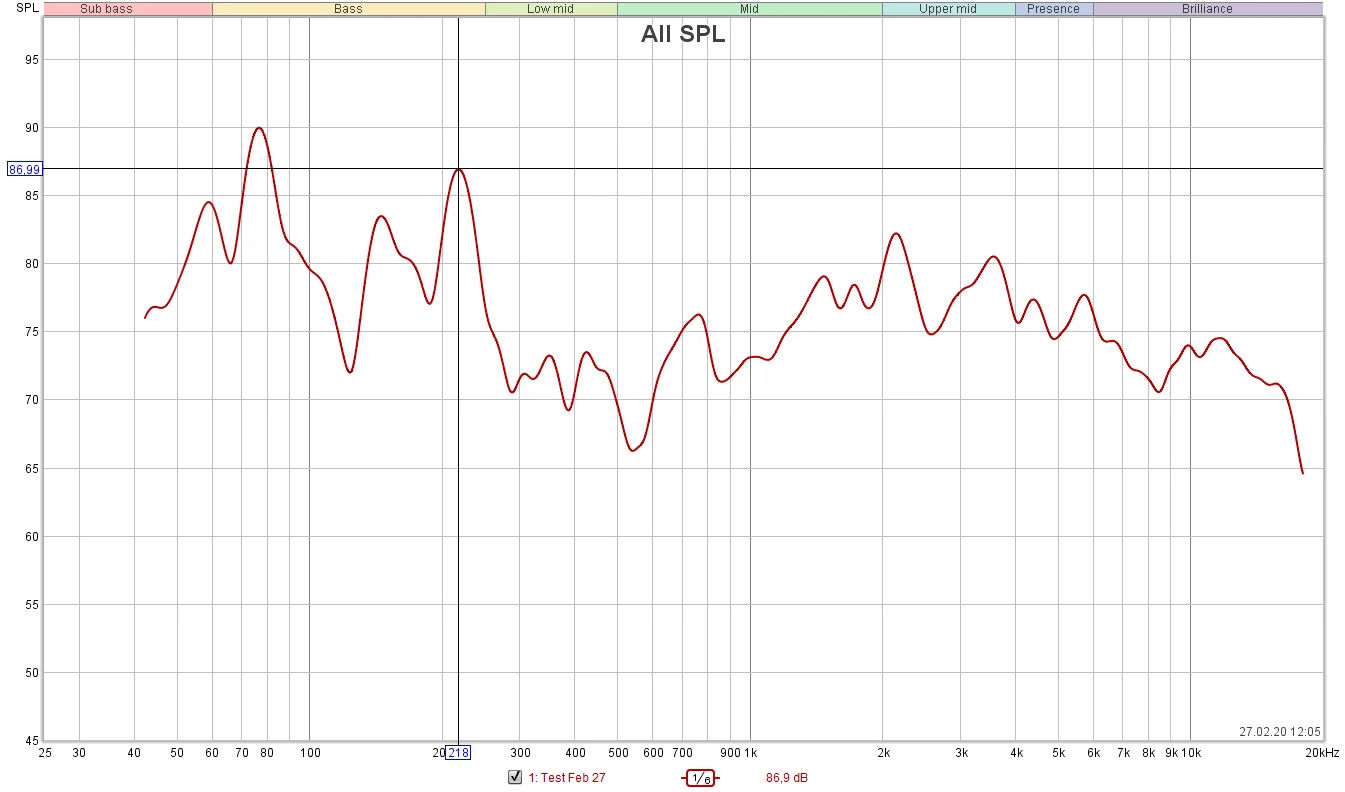Click the 90 dB level axis tick label

[x=32, y=128]
